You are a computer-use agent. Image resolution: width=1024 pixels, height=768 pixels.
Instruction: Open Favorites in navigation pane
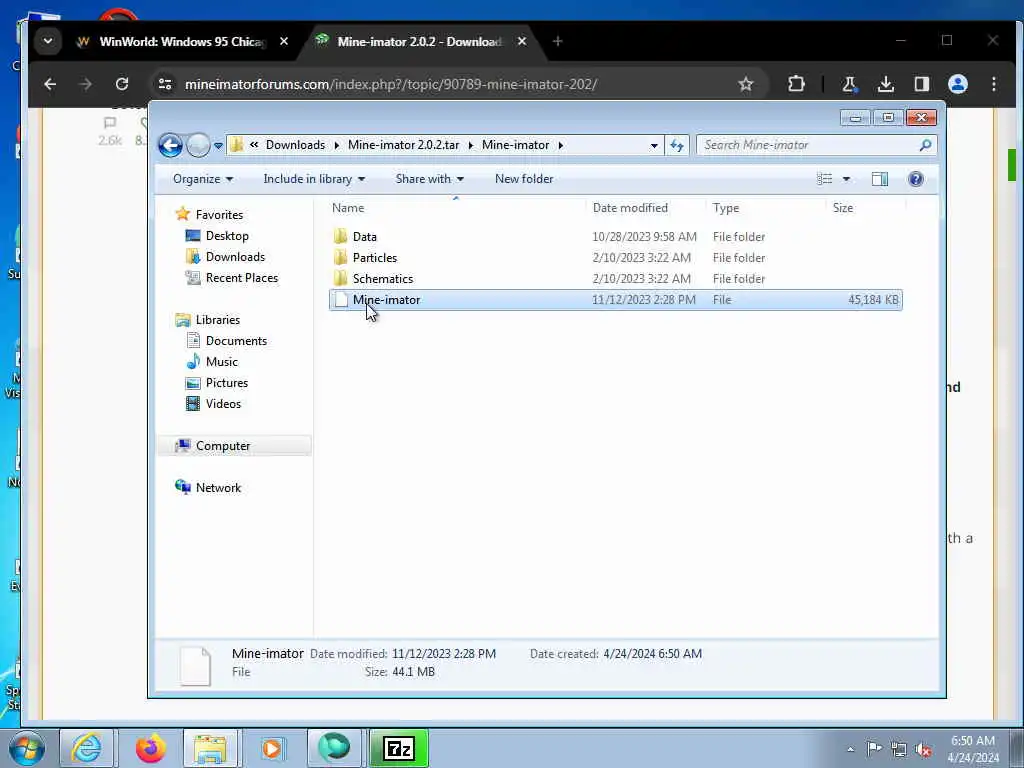(x=219, y=215)
